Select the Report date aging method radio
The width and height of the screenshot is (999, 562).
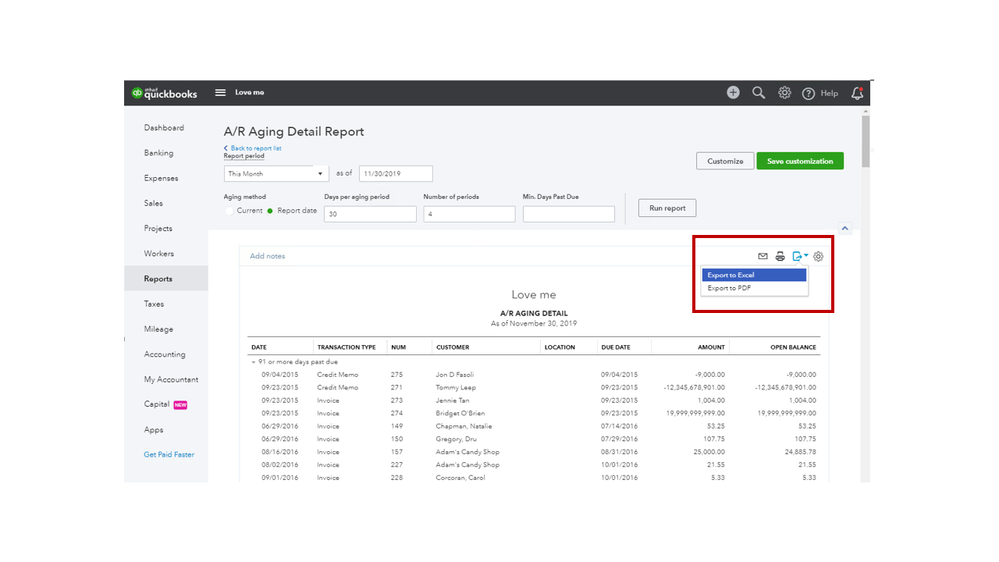point(269,211)
